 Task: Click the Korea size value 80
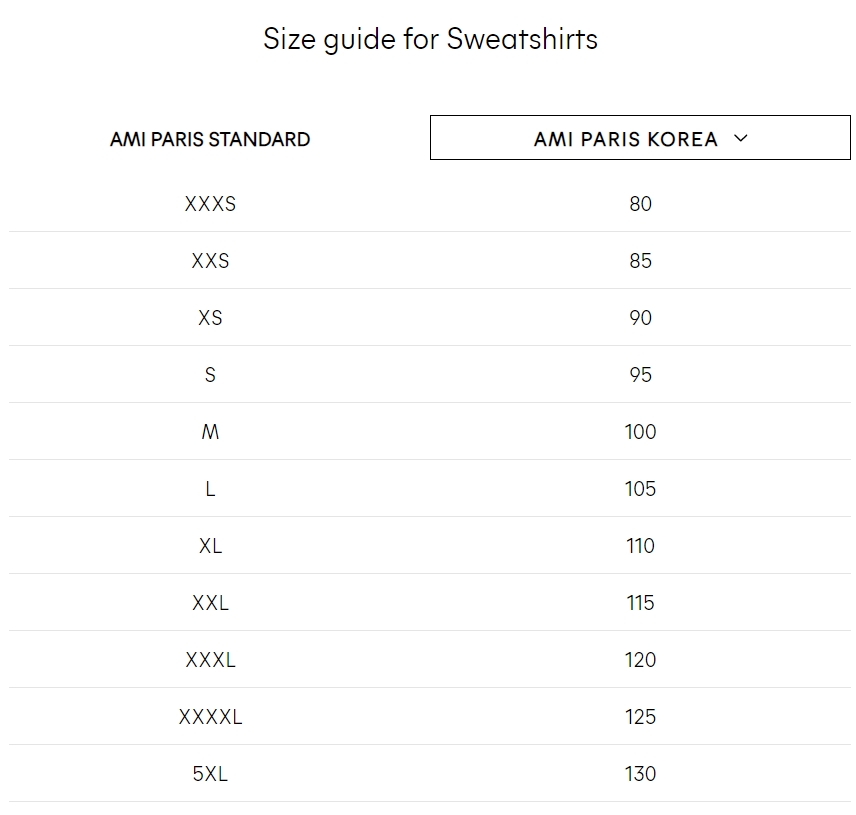[640, 204]
